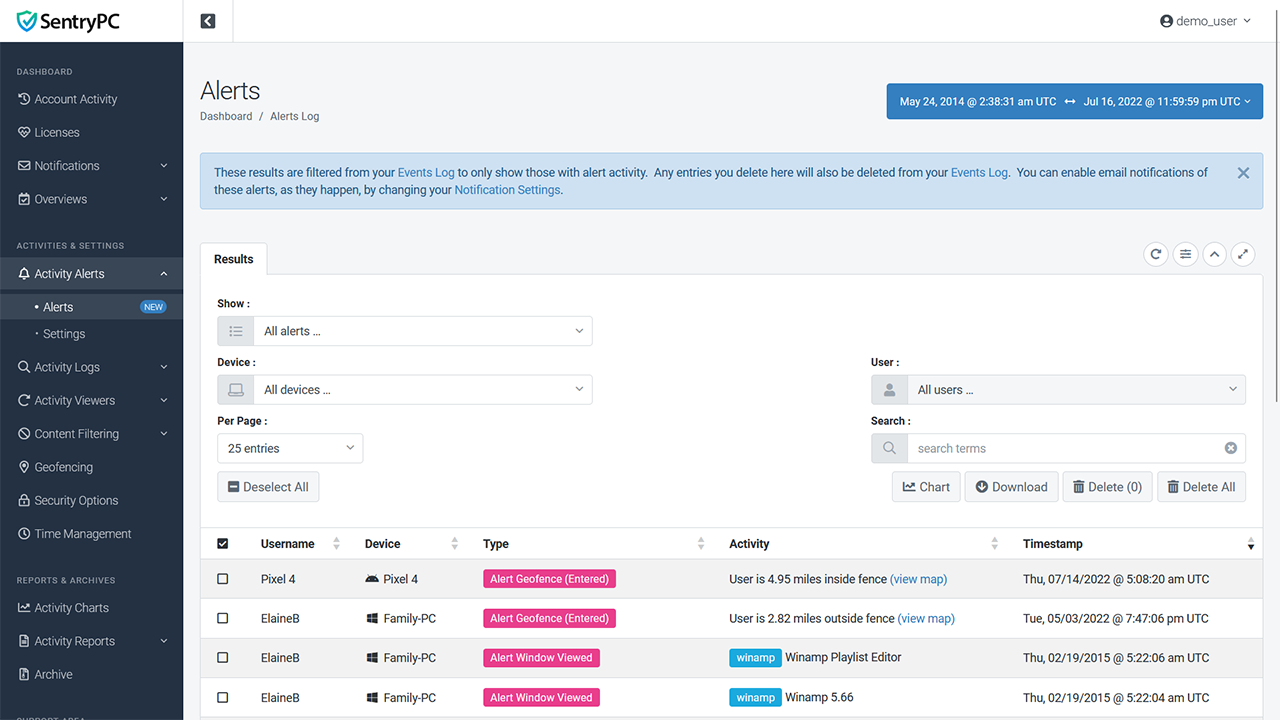Screen dimensions: 1280x720
Task: Dismiss the blue info banner
Action: [1243, 173]
